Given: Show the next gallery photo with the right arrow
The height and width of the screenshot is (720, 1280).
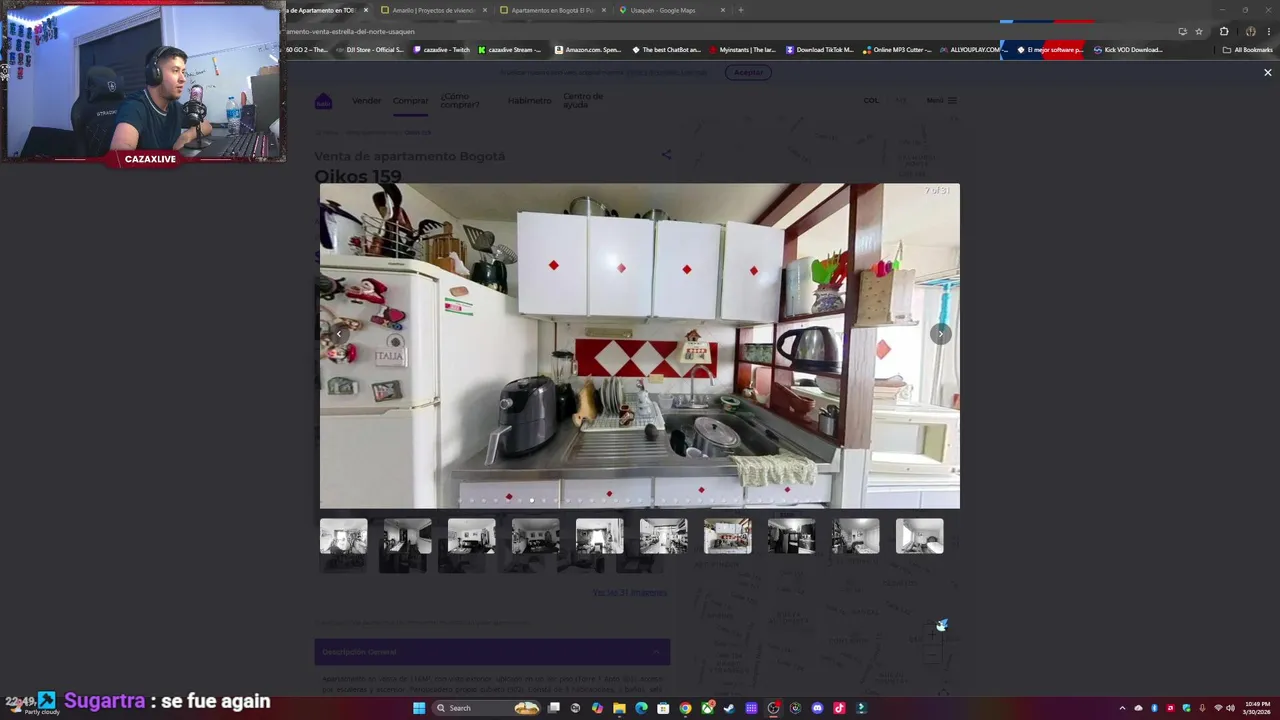Looking at the screenshot, I should [x=940, y=334].
